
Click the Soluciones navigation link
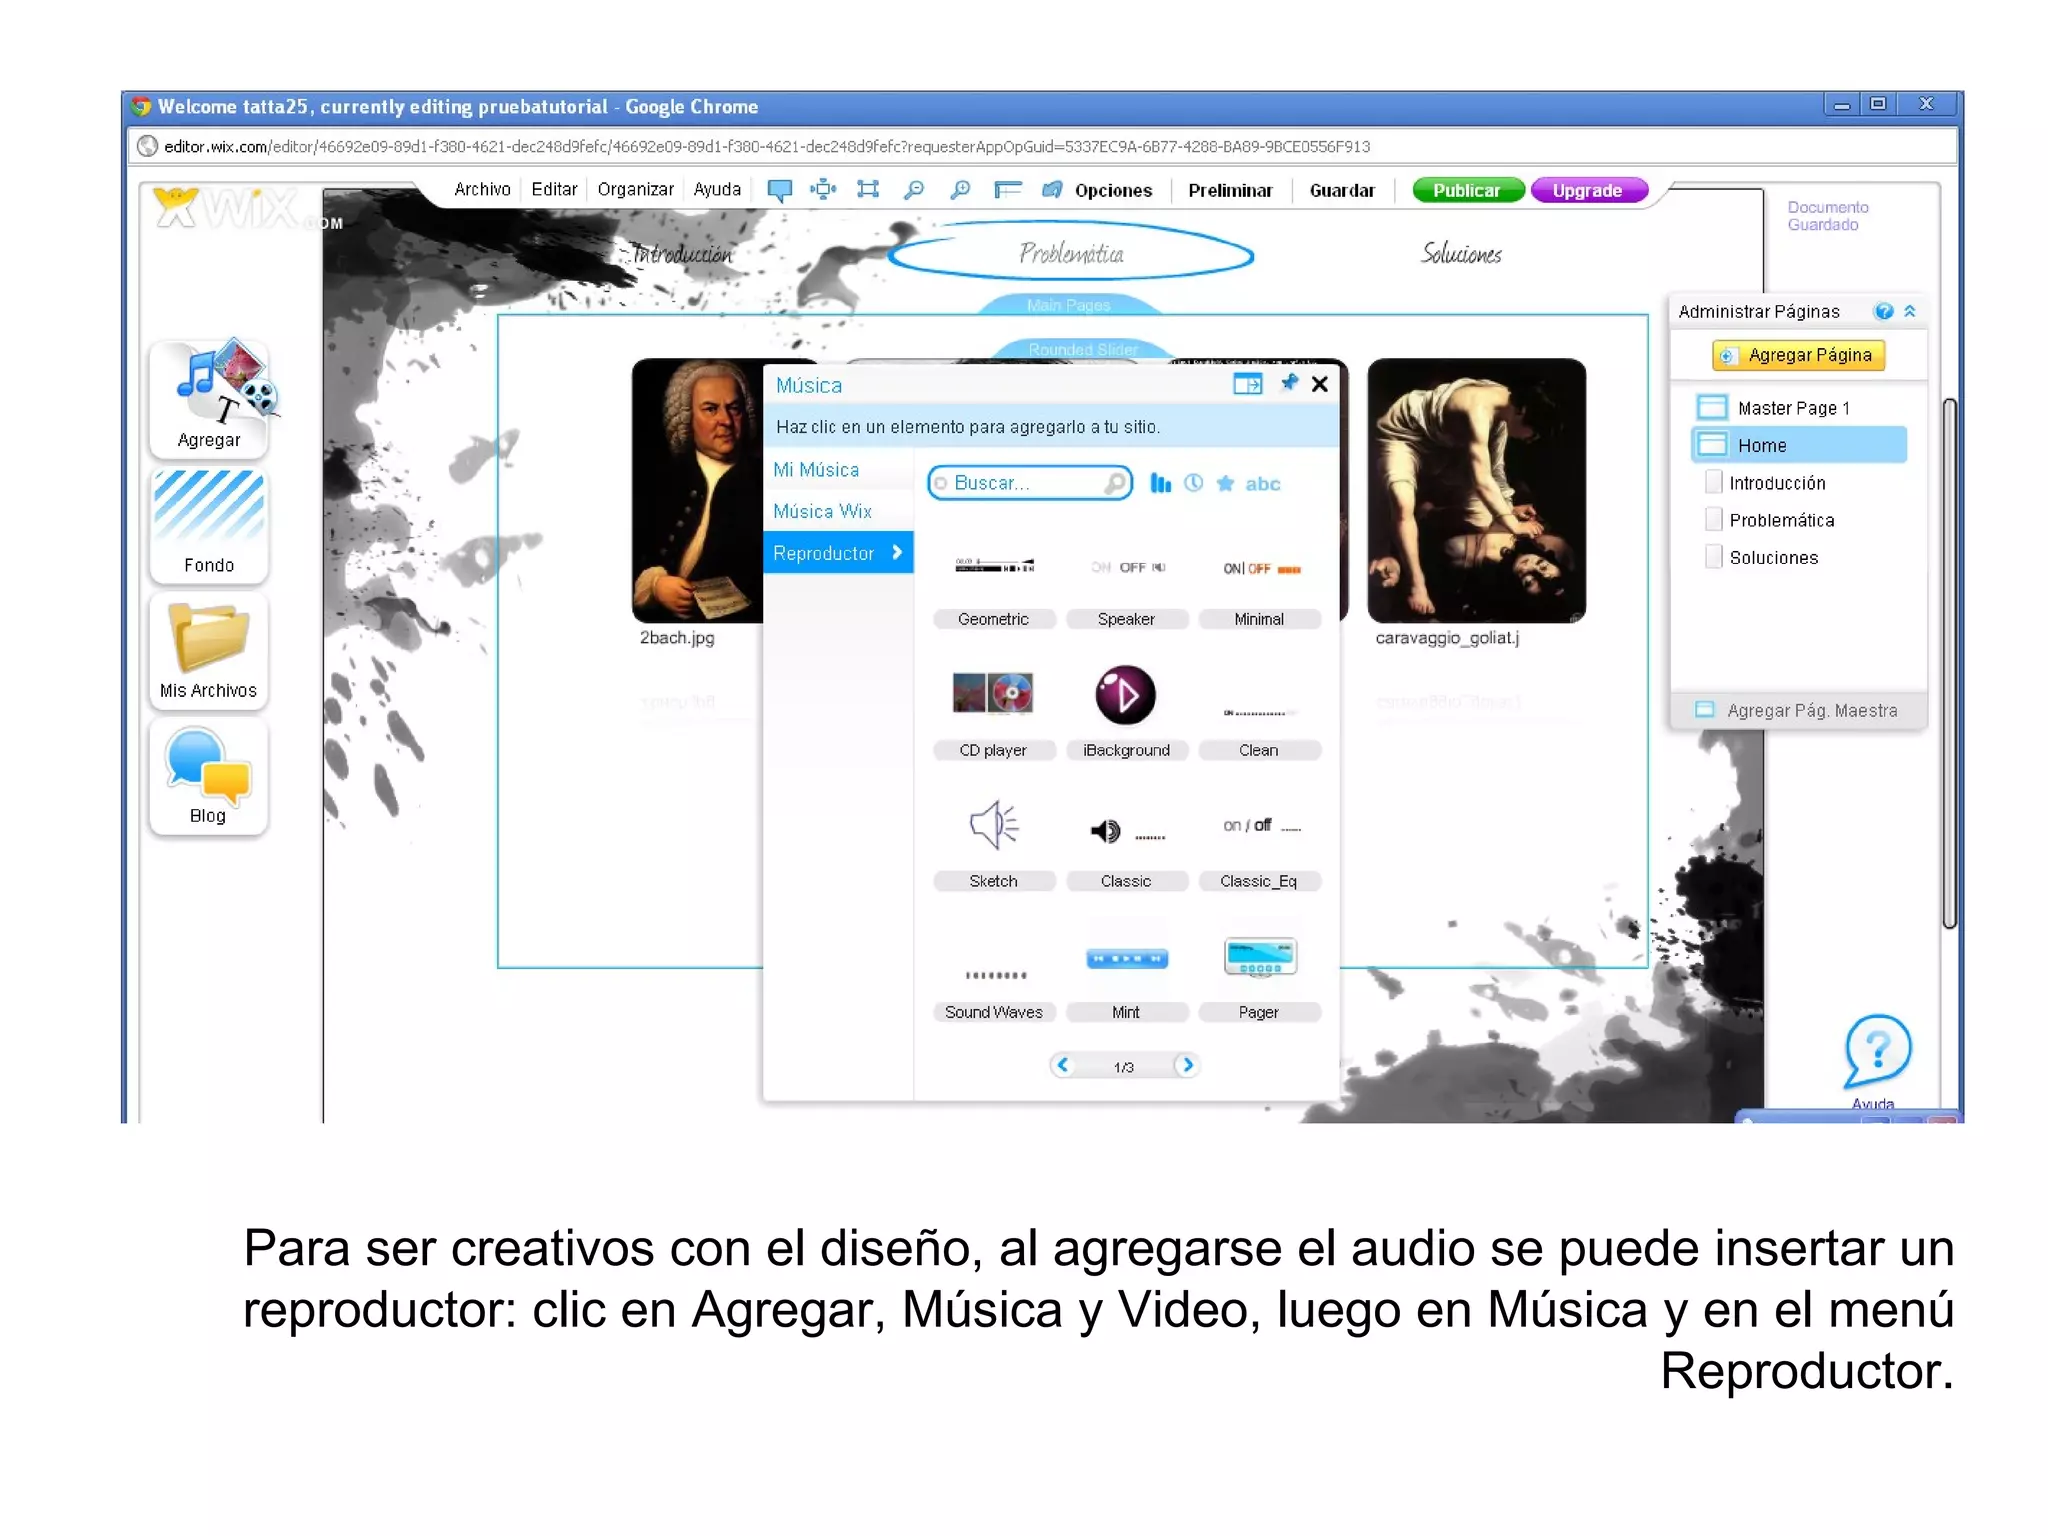click(1461, 254)
